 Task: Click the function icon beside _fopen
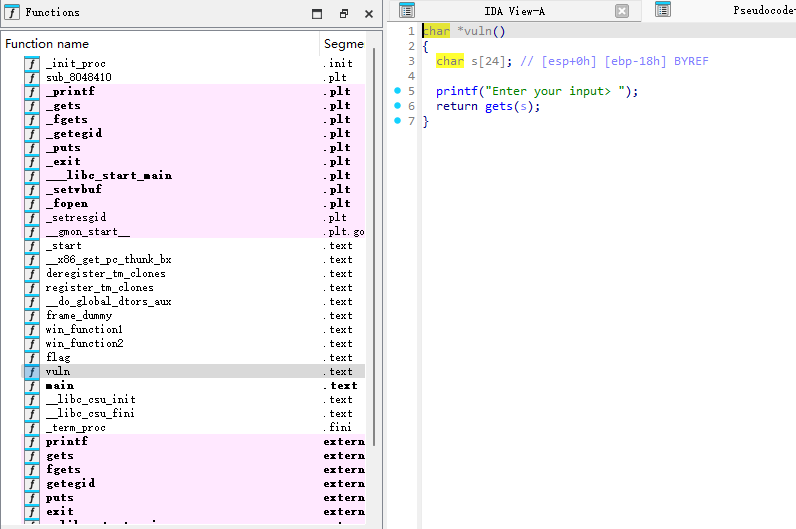click(32, 203)
